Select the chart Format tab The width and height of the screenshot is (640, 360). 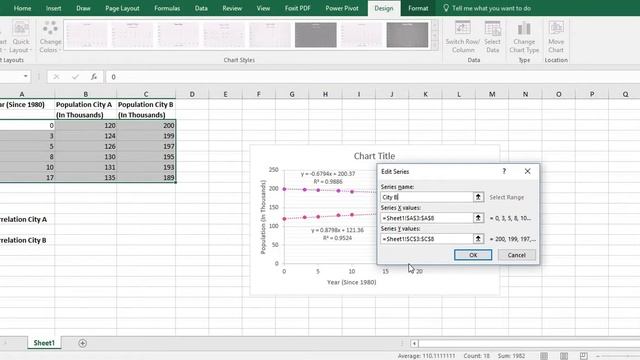(418, 8)
